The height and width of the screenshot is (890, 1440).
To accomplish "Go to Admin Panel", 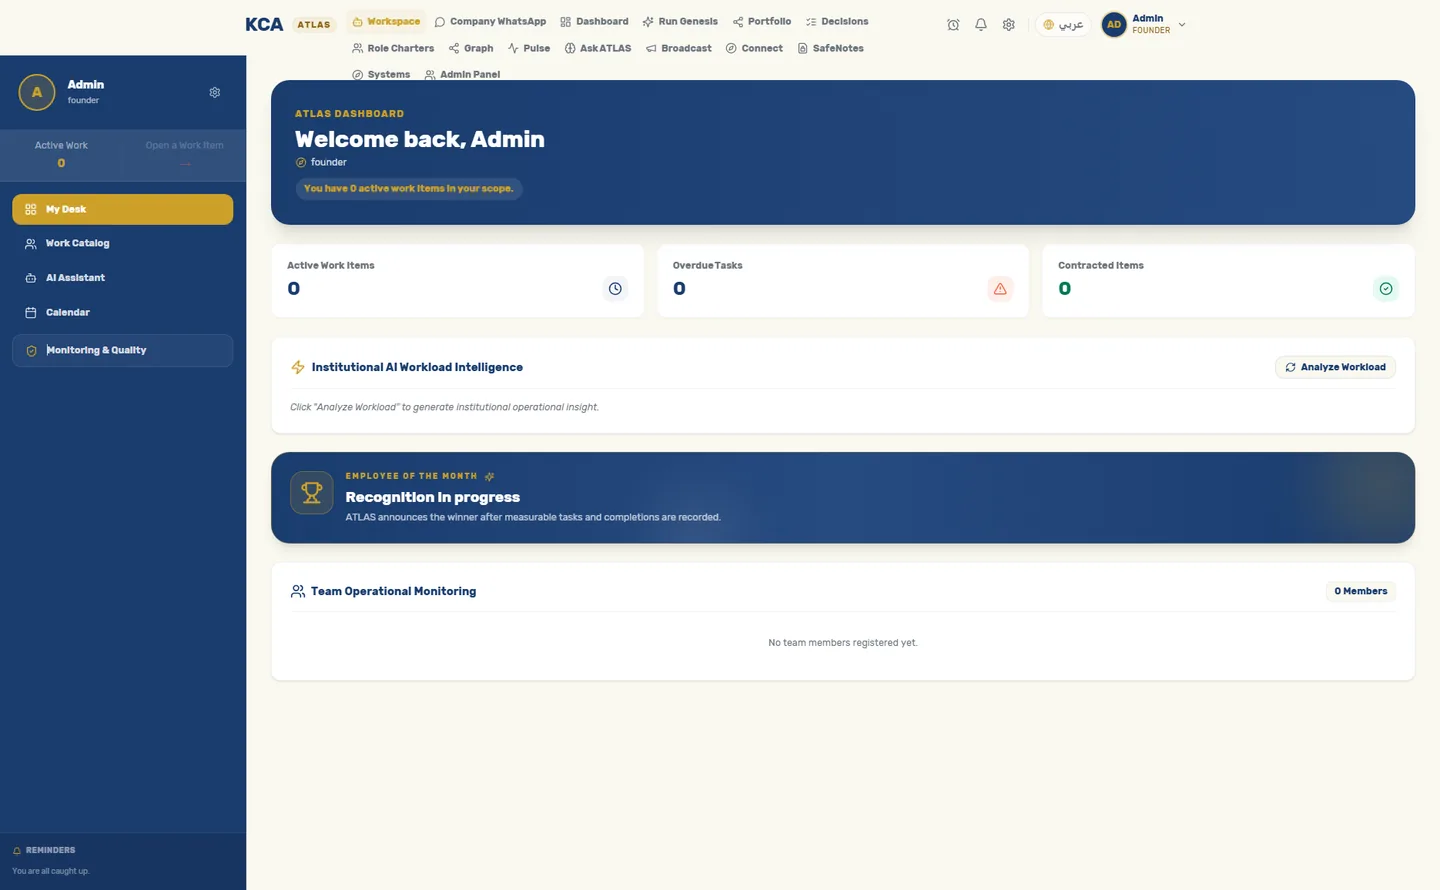I will point(462,74).
